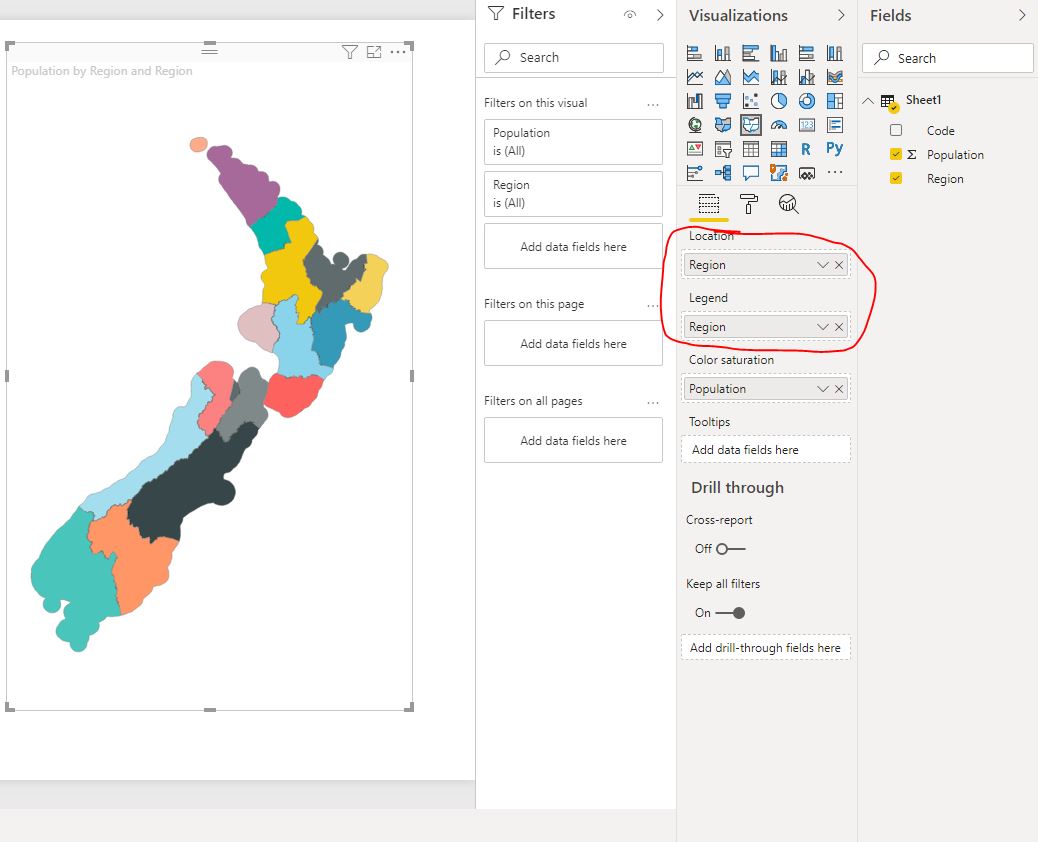1038x842 pixels.
Task: Insert the Q&A speech bubble visual
Action: point(751,173)
